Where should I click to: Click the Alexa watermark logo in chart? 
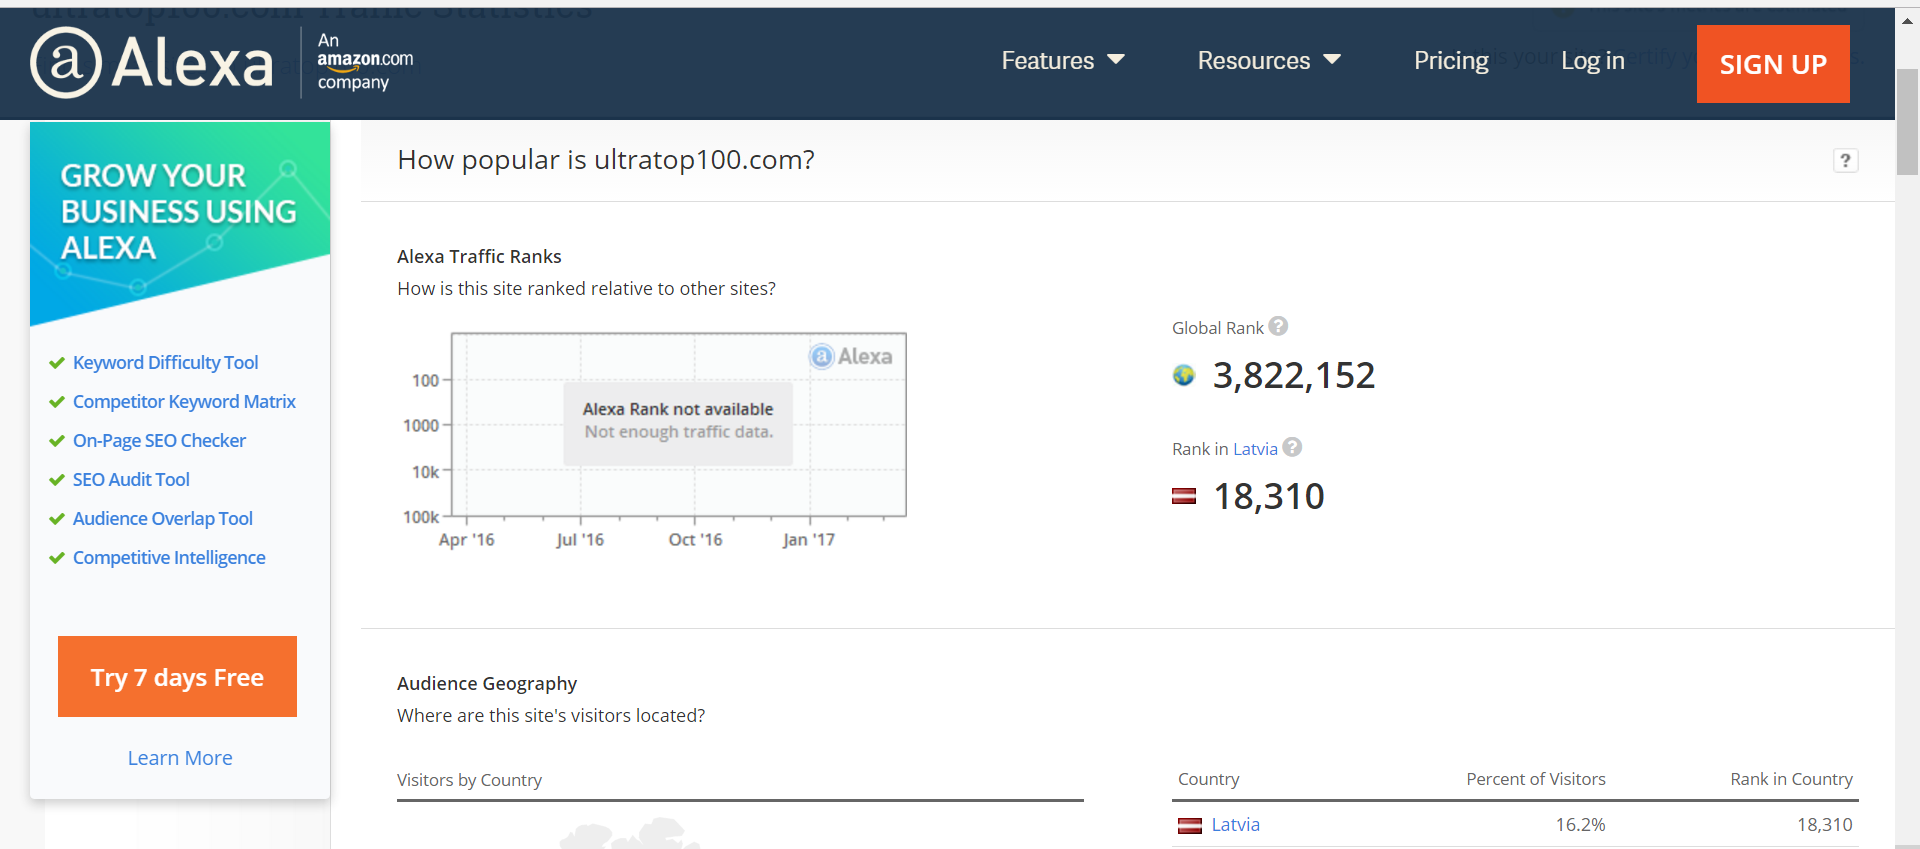tap(851, 356)
